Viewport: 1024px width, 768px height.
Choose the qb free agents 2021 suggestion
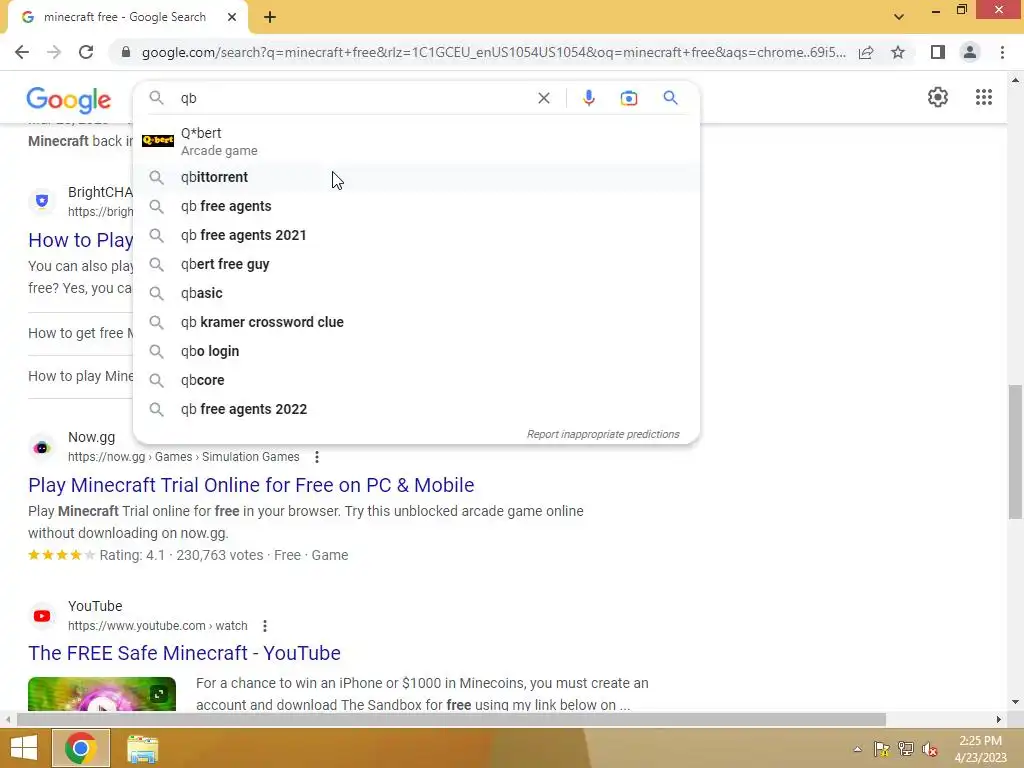pyautogui.click(x=416, y=235)
